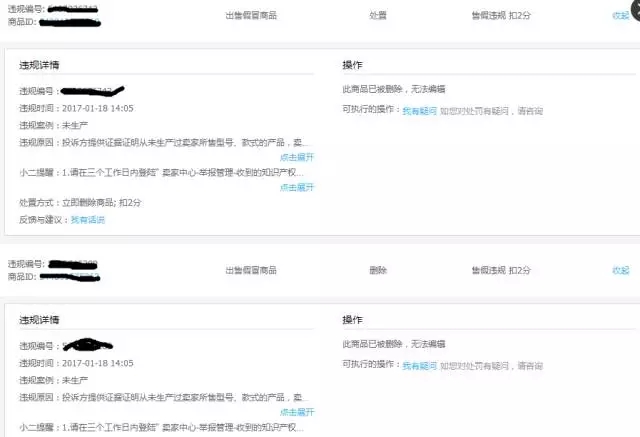Expand 小二提醒 text in first record

tap(297, 187)
